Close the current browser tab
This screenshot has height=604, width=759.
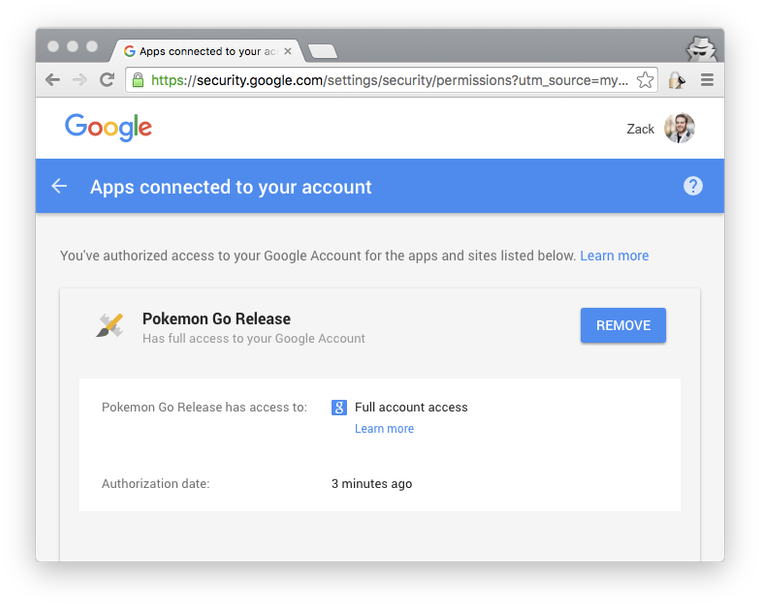point(288,51)
